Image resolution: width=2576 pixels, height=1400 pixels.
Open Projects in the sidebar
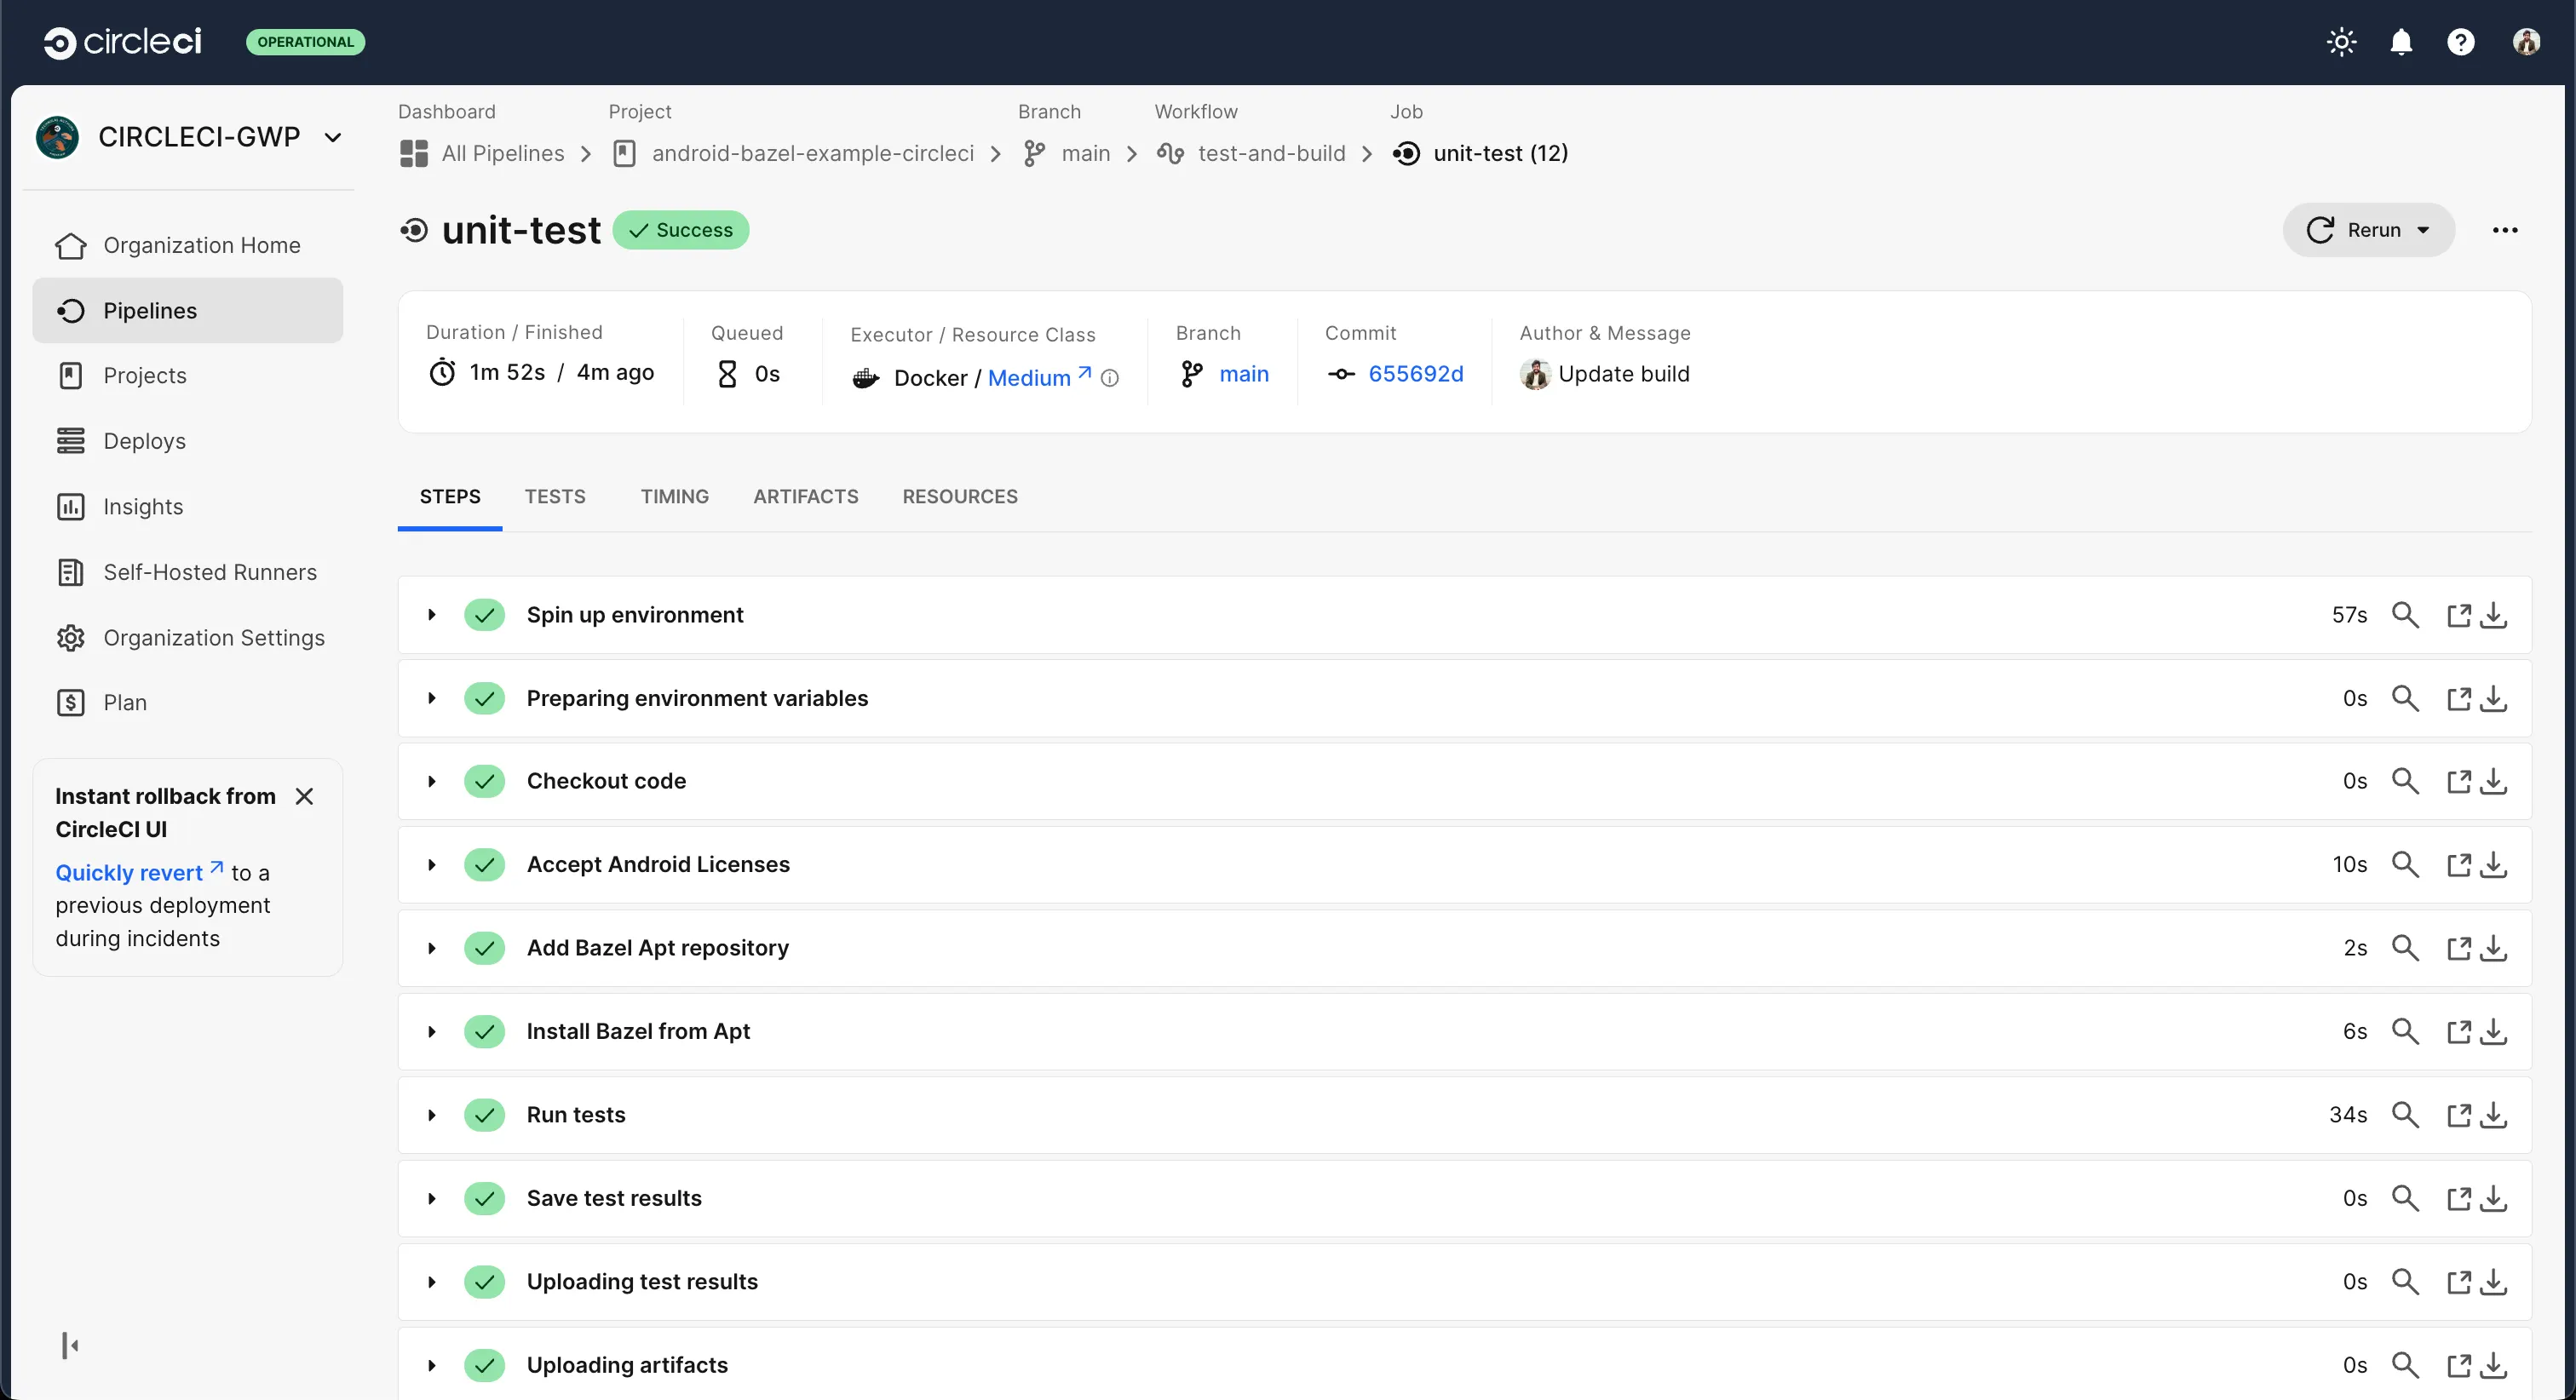click(188, 376)
